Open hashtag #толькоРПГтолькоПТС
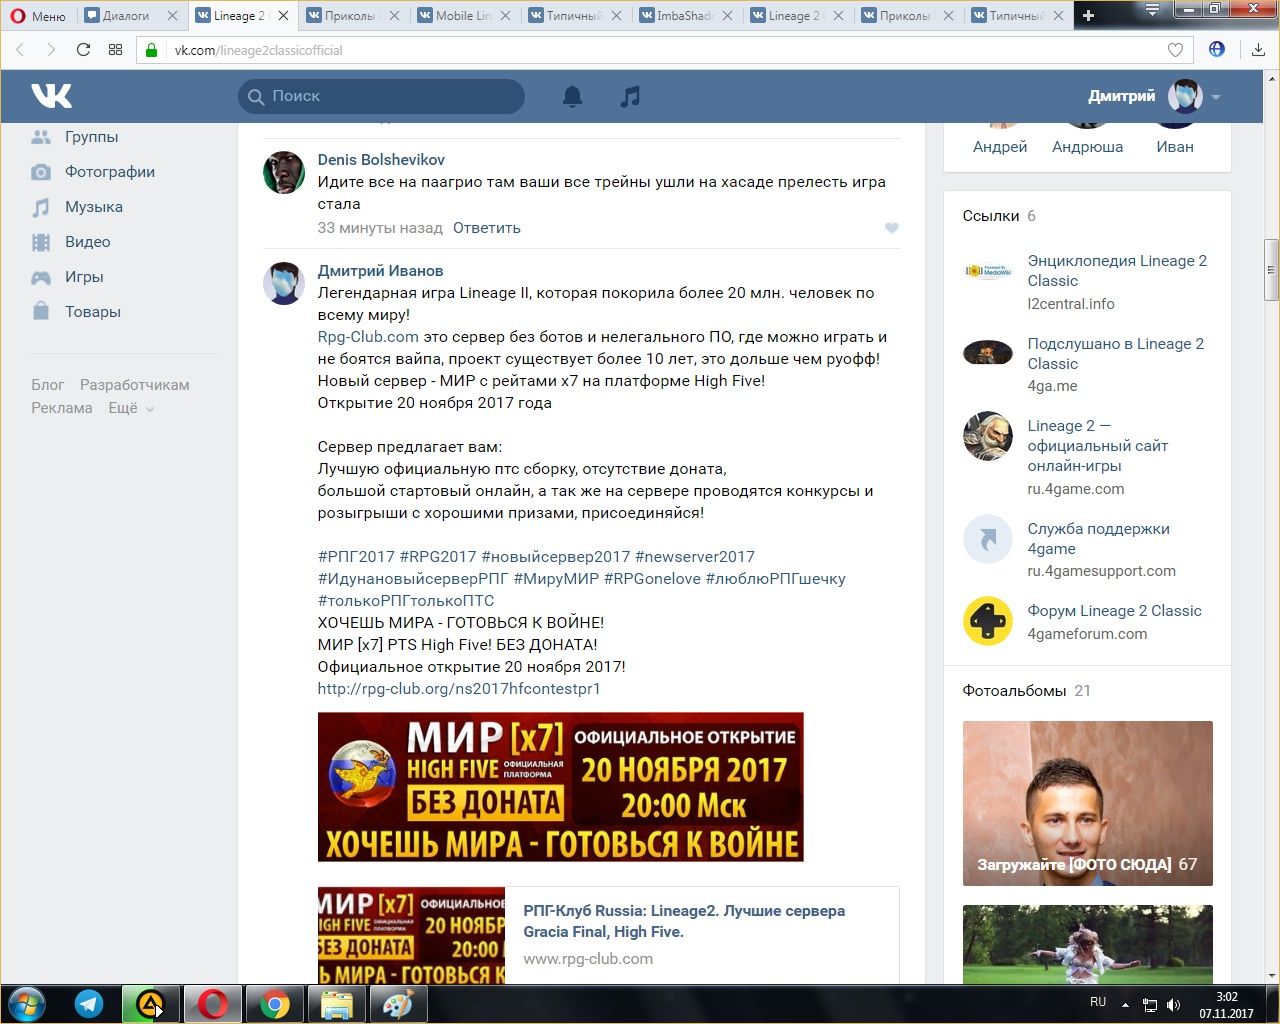 [x=406, y=601]
